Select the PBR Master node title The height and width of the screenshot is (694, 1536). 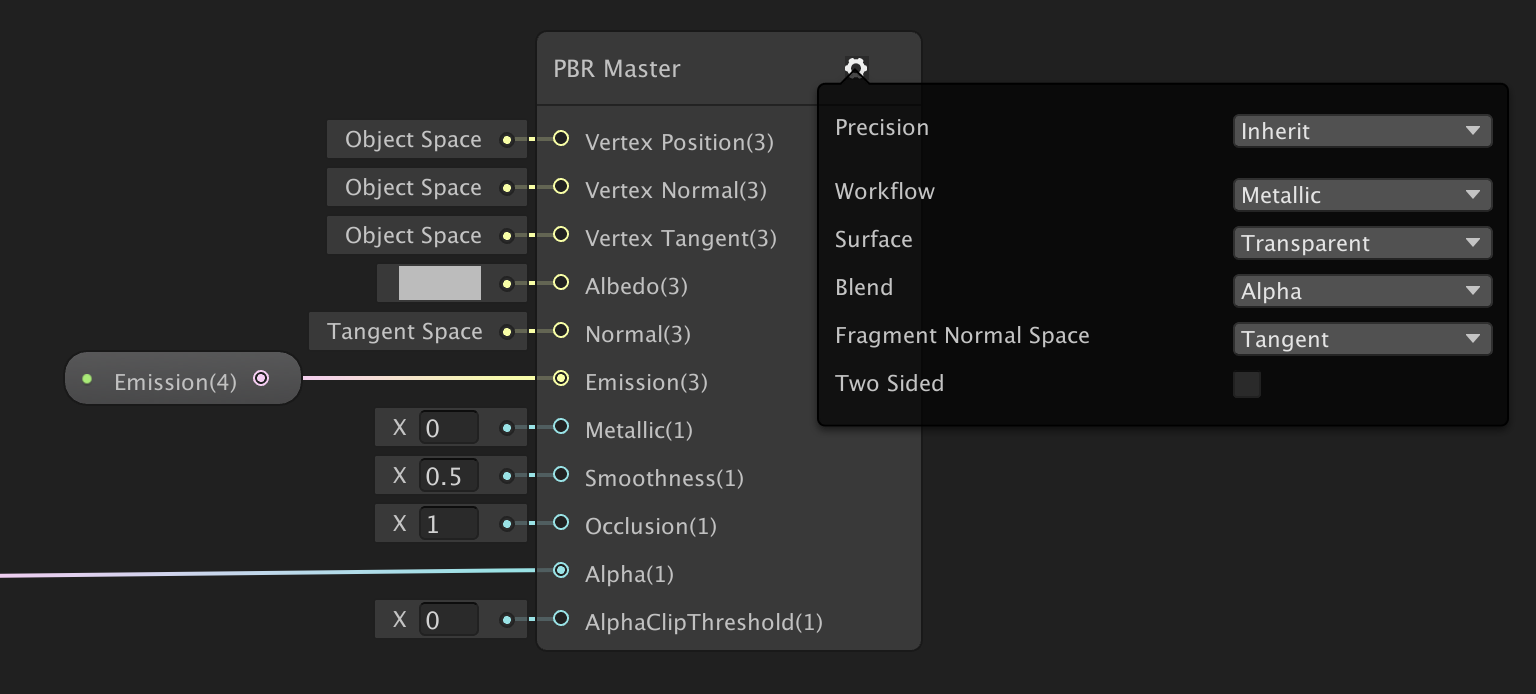click(617, 69)
